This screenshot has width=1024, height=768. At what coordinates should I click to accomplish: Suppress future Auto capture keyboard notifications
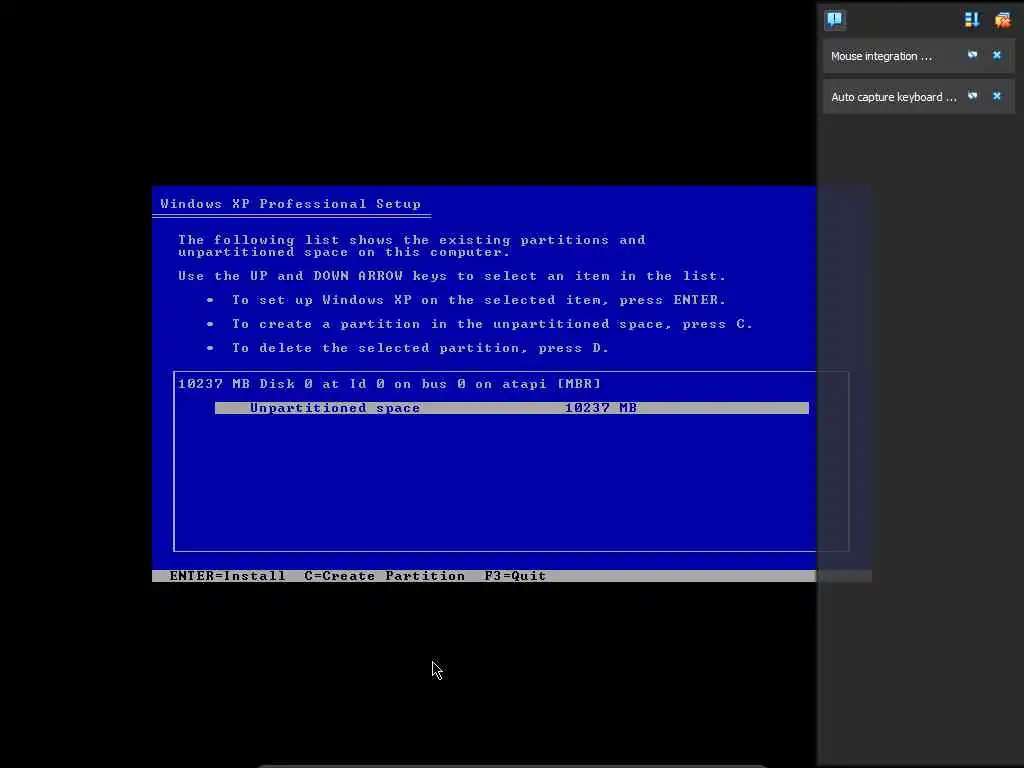972,97
